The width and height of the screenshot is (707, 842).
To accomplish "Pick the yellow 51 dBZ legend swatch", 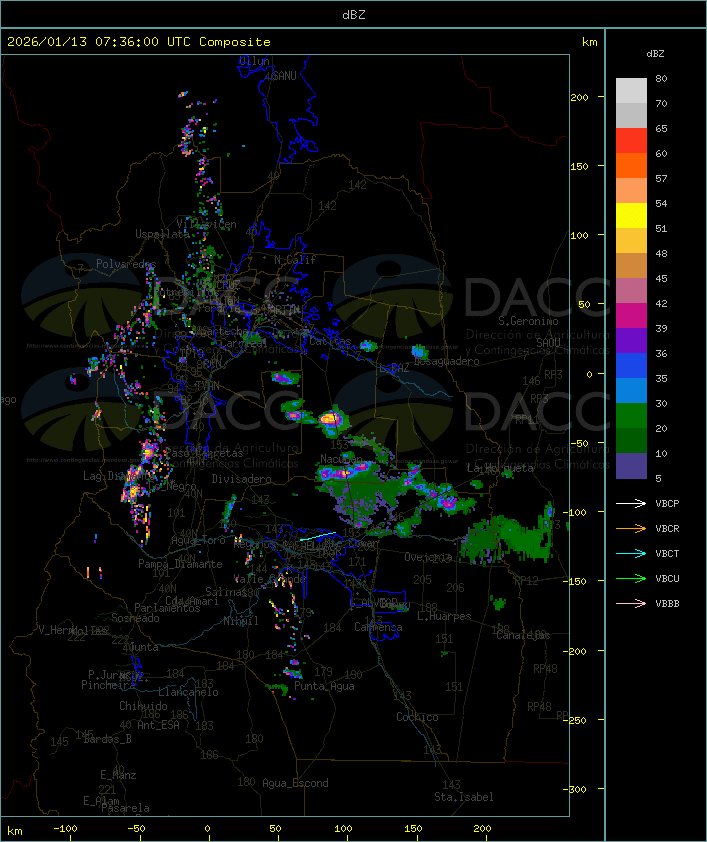I will (631, 216).
